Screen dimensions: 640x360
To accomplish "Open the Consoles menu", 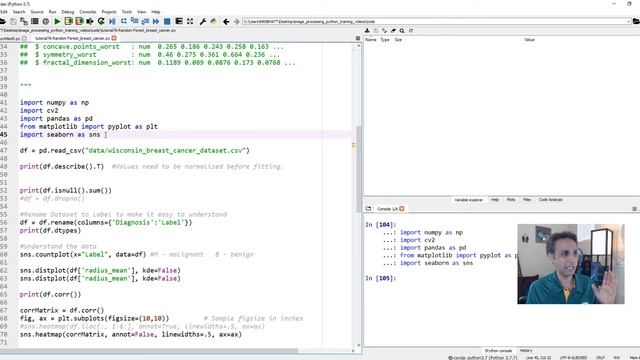I will 88,12.
